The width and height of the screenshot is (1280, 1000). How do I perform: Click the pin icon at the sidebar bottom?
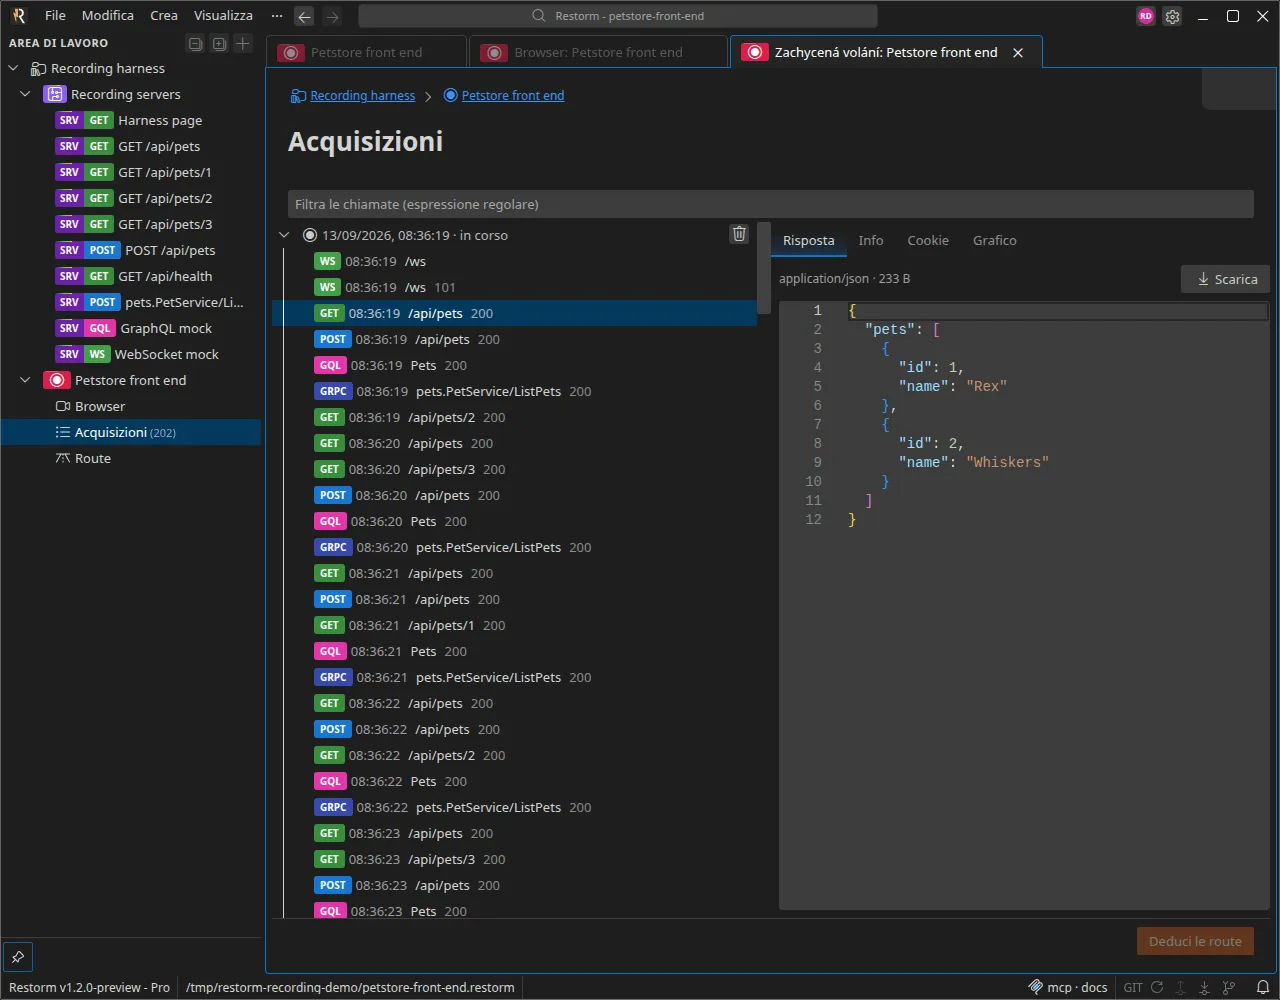click(18, 957)
